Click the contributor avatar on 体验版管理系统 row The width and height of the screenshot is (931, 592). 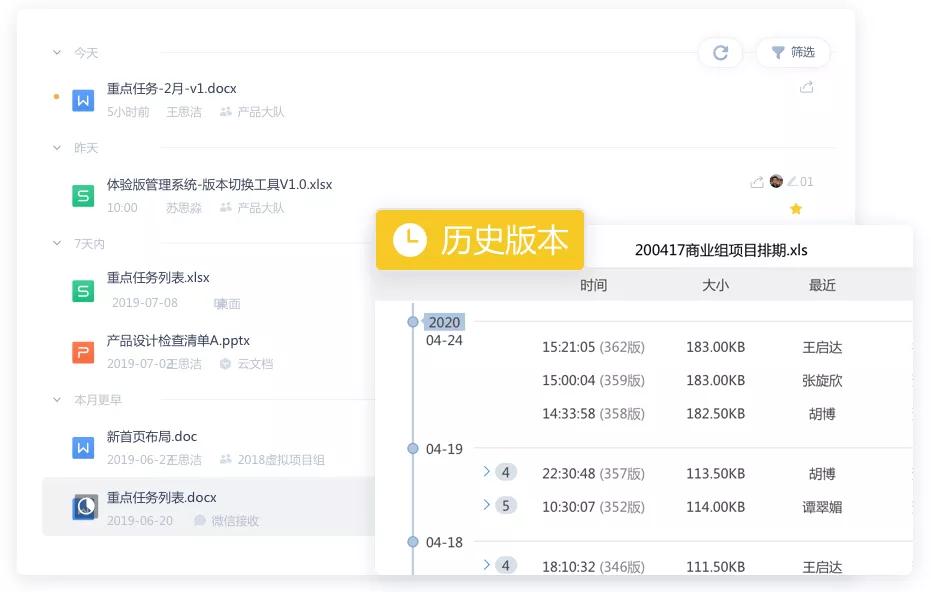click(775, 181)
